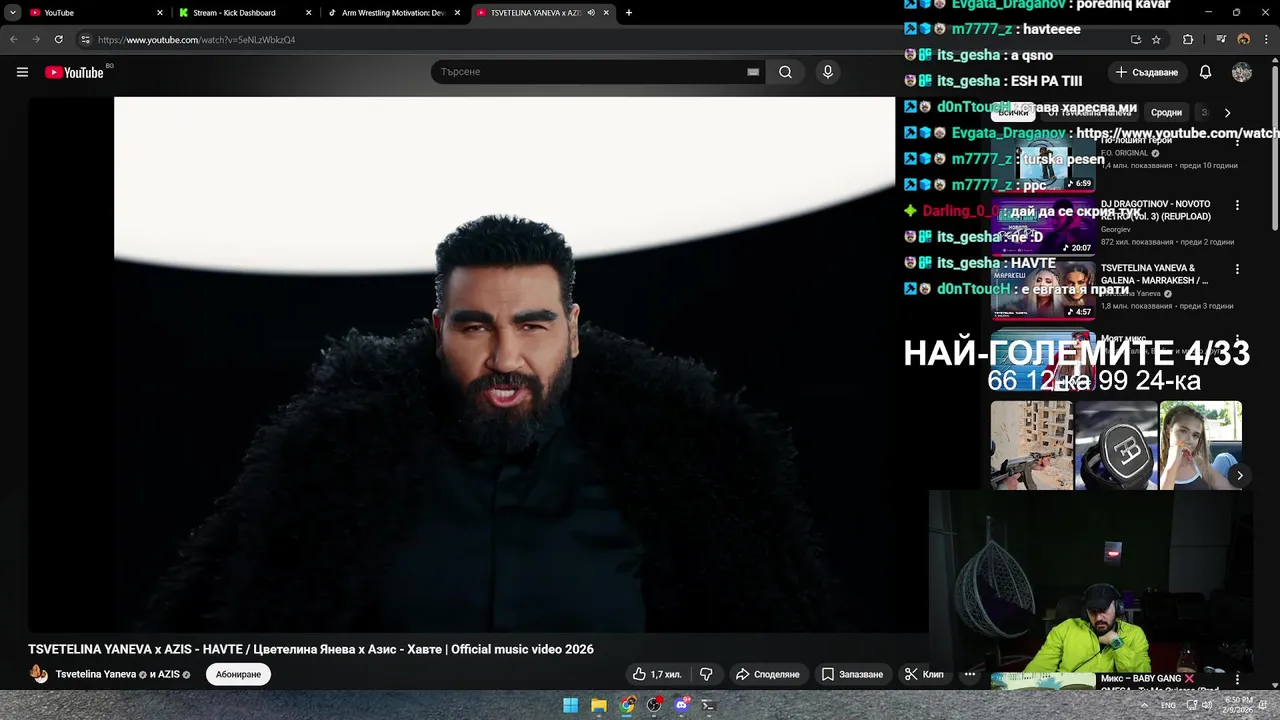1280x720 pixels.
Task: Show next shorts with the arrow
Action: click(1239, 476)
